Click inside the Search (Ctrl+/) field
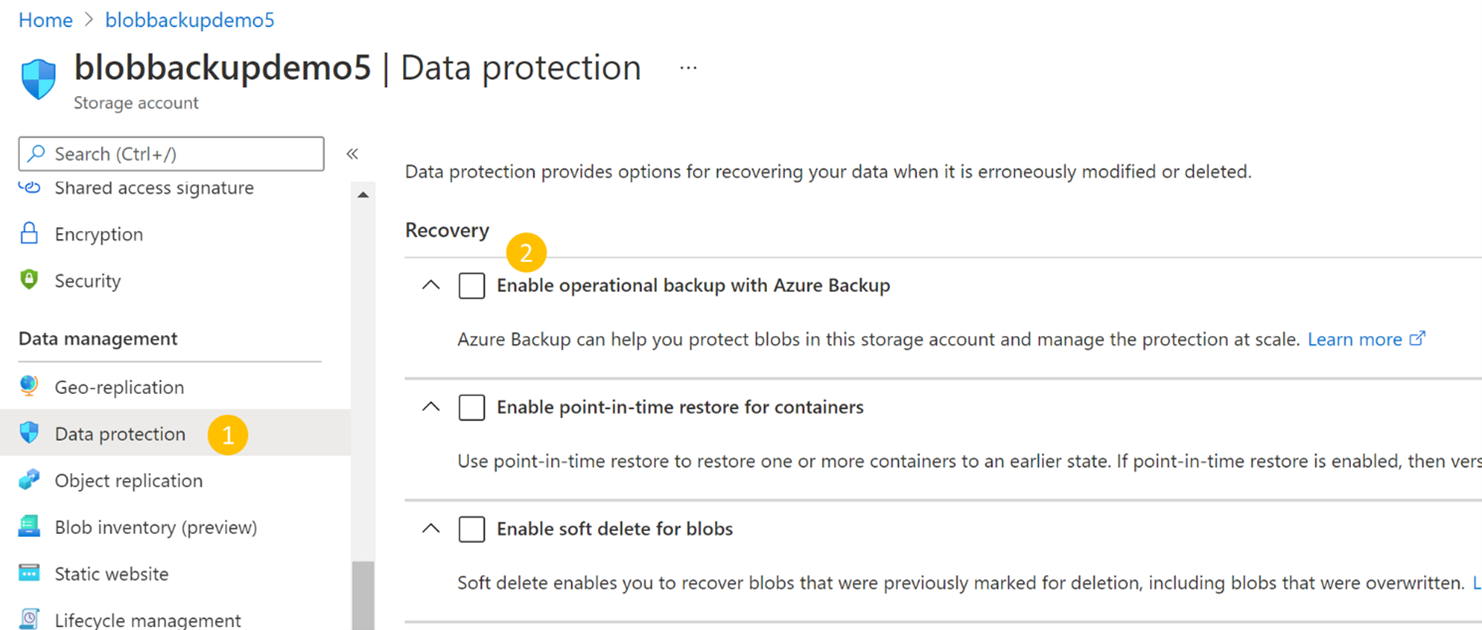This screenshot has width=1482, height=630. tap(170, 154)
